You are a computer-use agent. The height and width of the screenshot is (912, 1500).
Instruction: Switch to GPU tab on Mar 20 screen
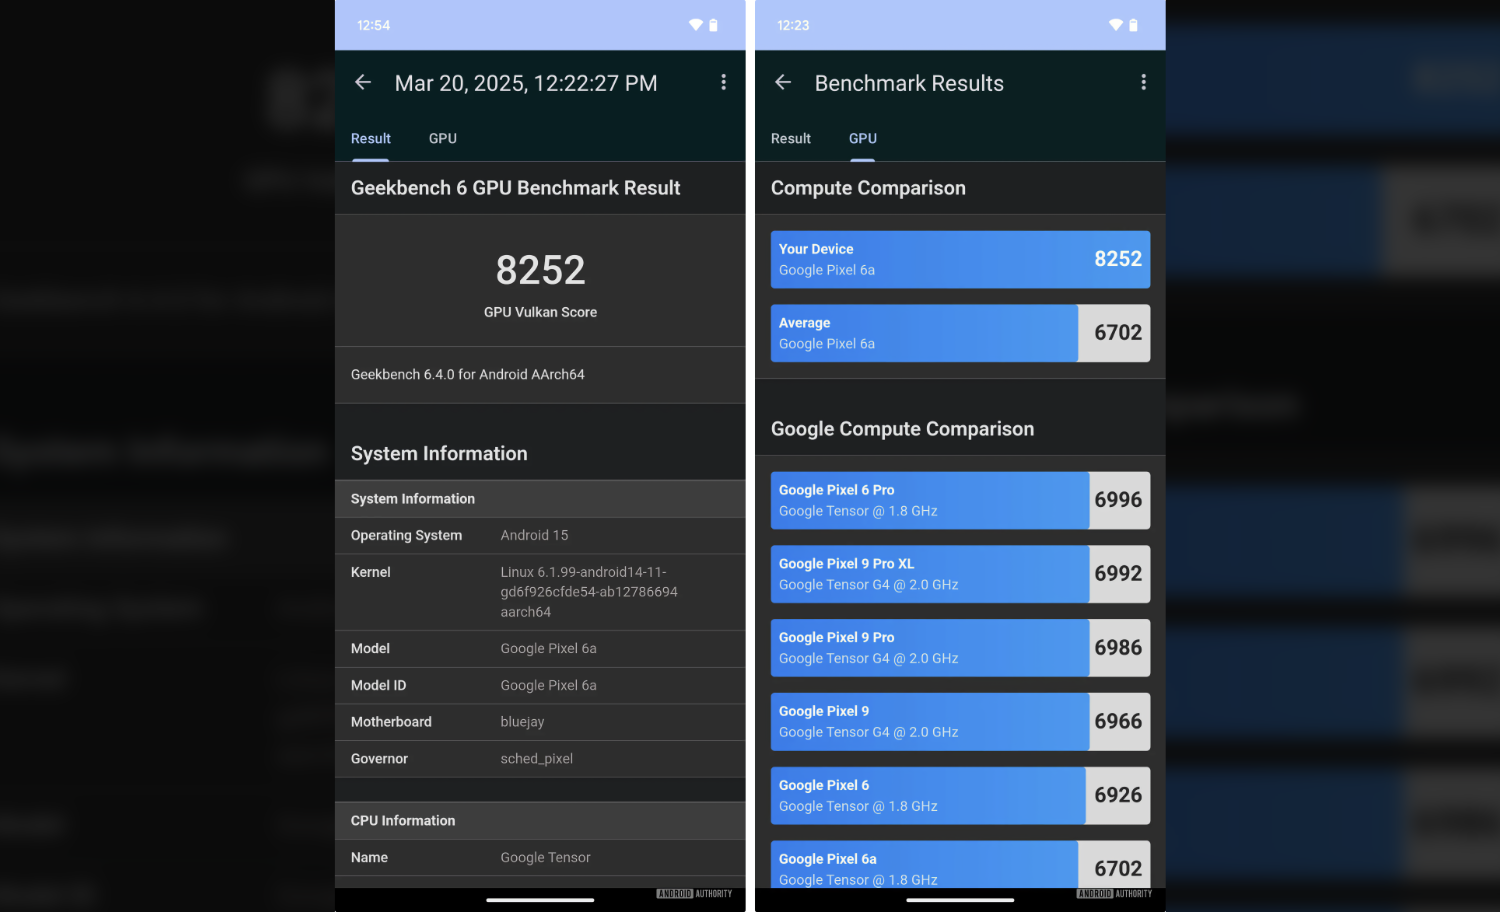(443, 139)
